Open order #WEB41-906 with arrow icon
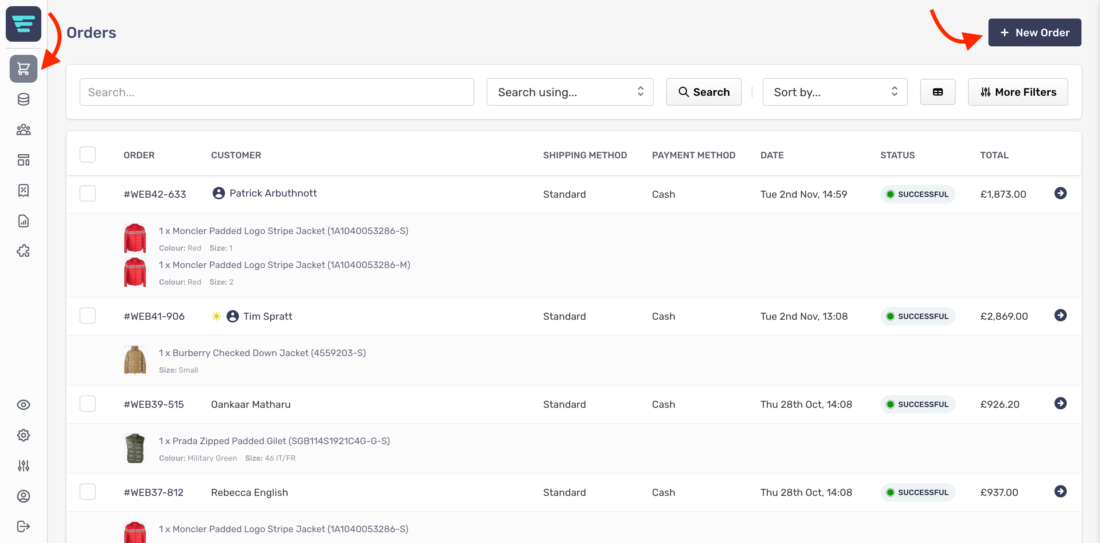 point(1060,316)
